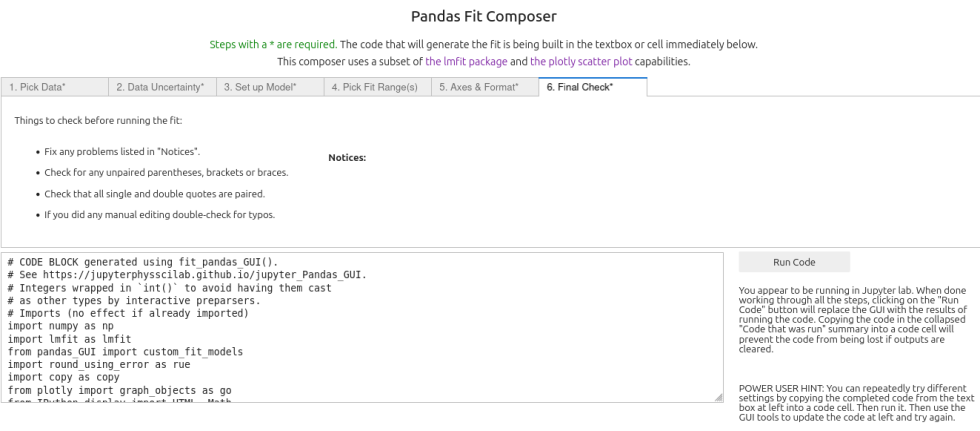
Task: Open the Axes & Format tab
Action: [484, 87]
